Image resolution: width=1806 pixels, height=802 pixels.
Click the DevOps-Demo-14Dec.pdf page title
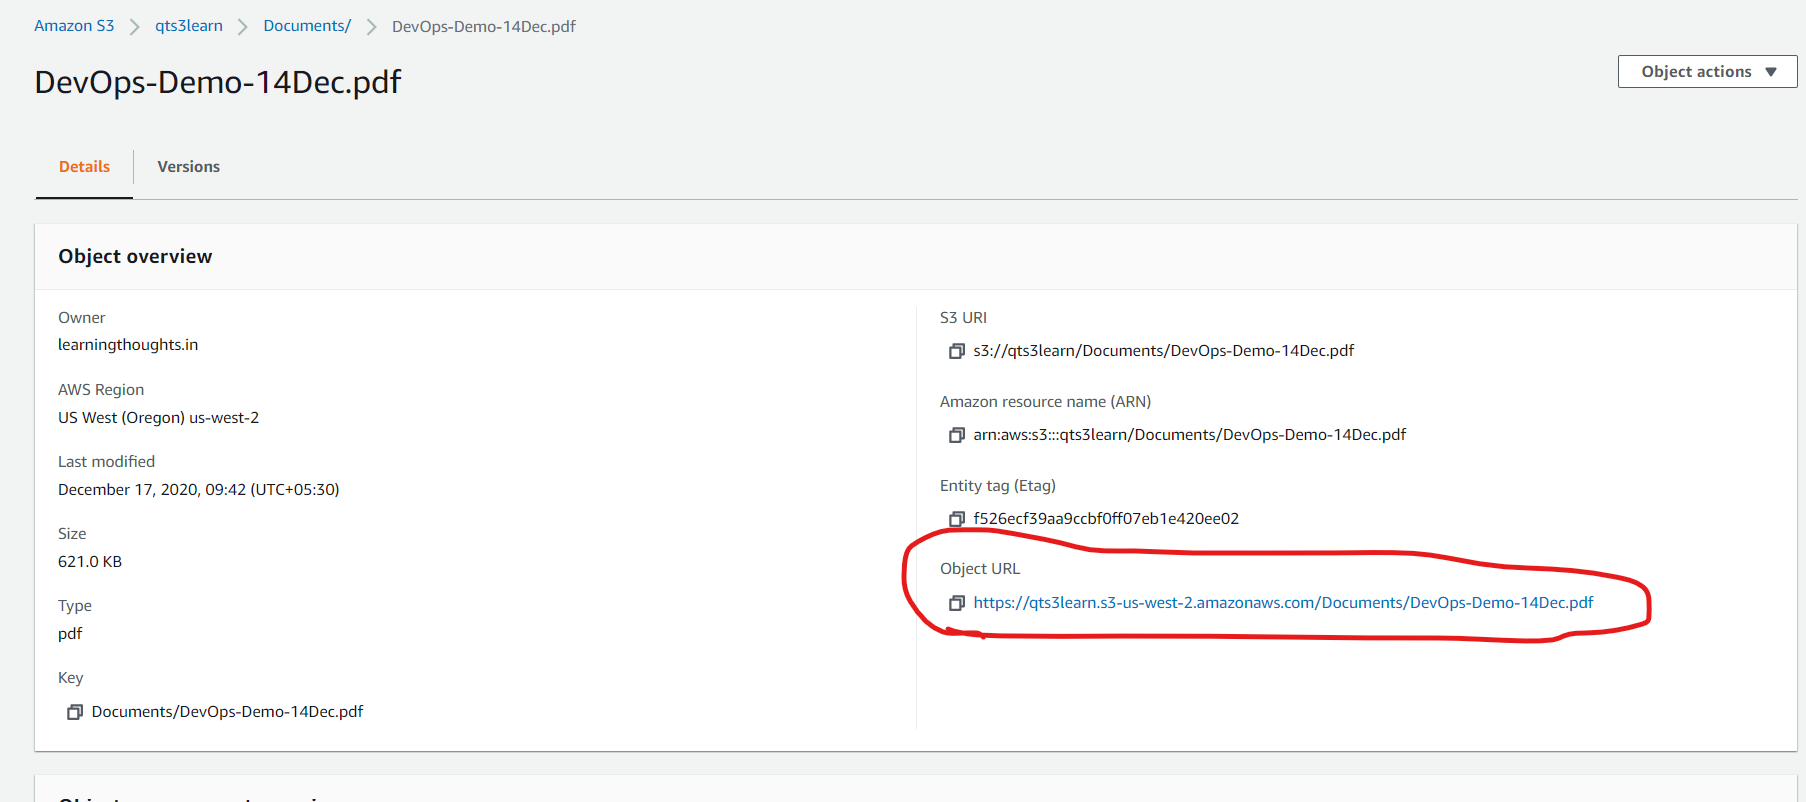pos(218,82)
